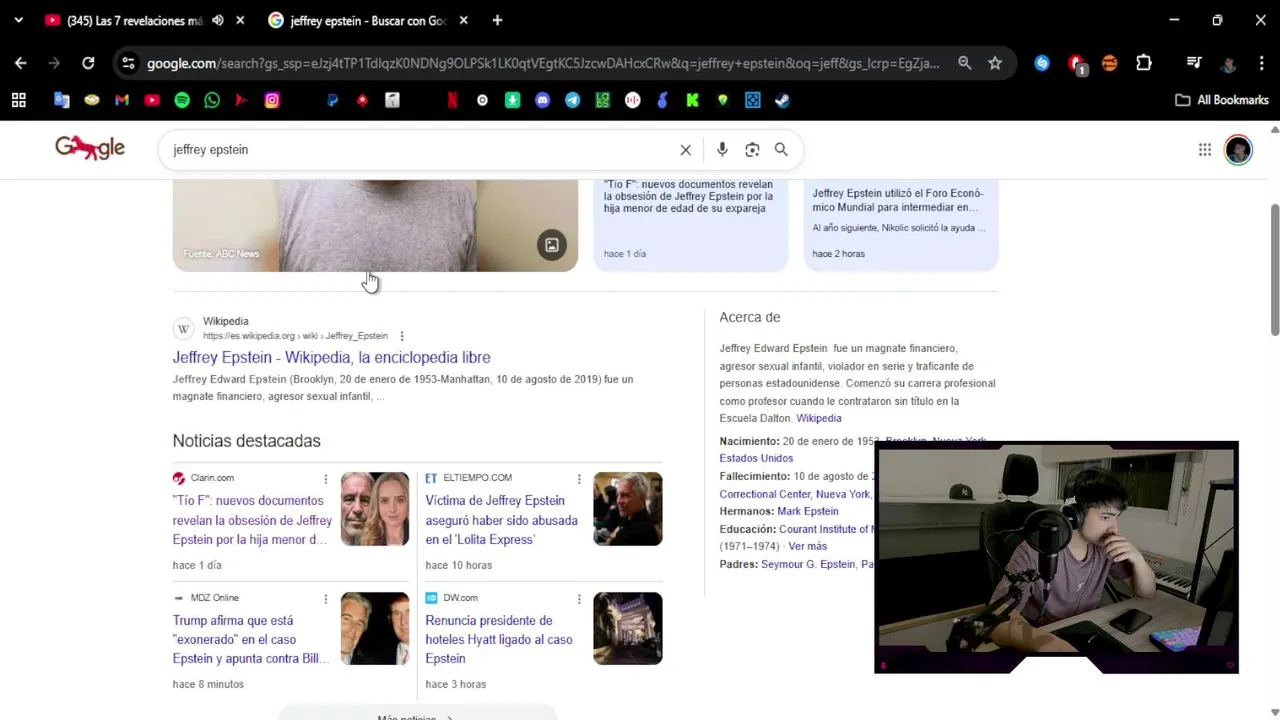Clear the search query with X
Image resolution: width=1280 pixels, height=720 pixels.
tap(686, 150)
